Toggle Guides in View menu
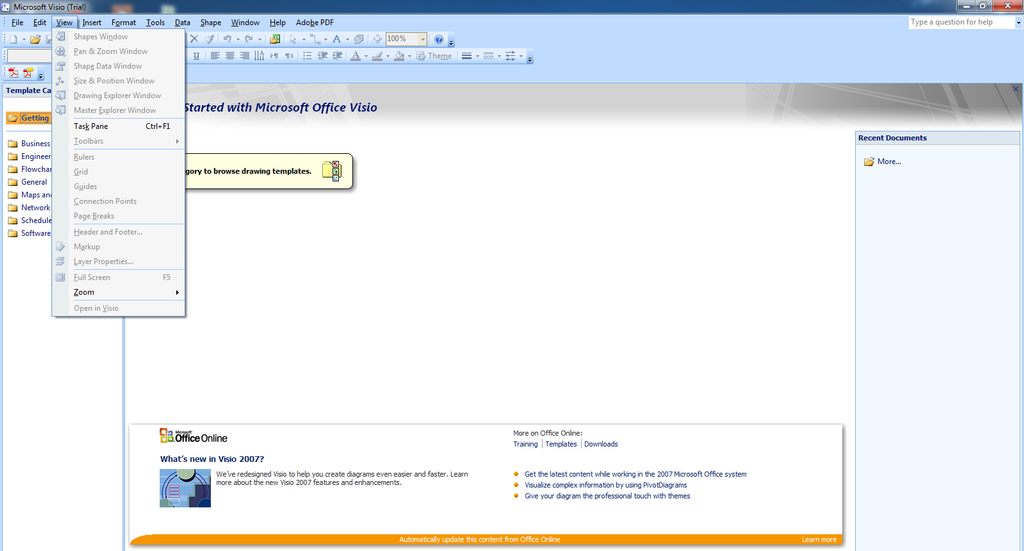The height and width of the screenshot is (551, 1024). click(x=119, y=186)
